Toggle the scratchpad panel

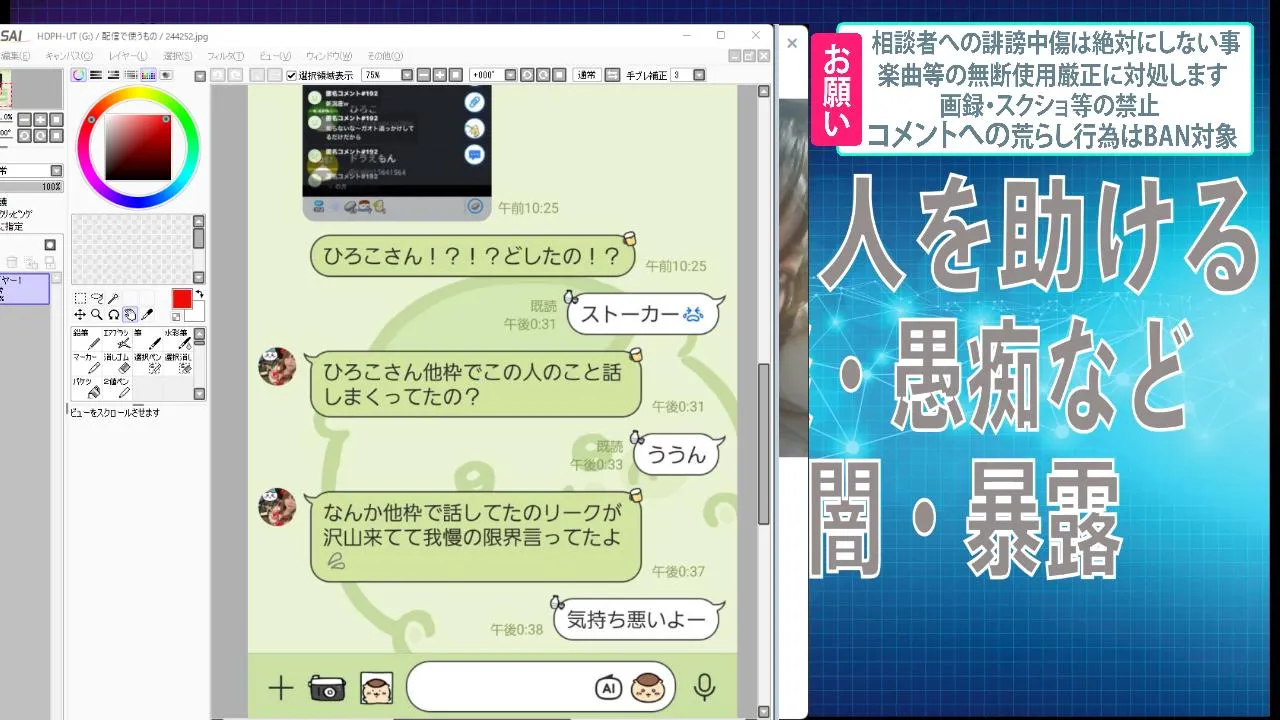point(166,75)
